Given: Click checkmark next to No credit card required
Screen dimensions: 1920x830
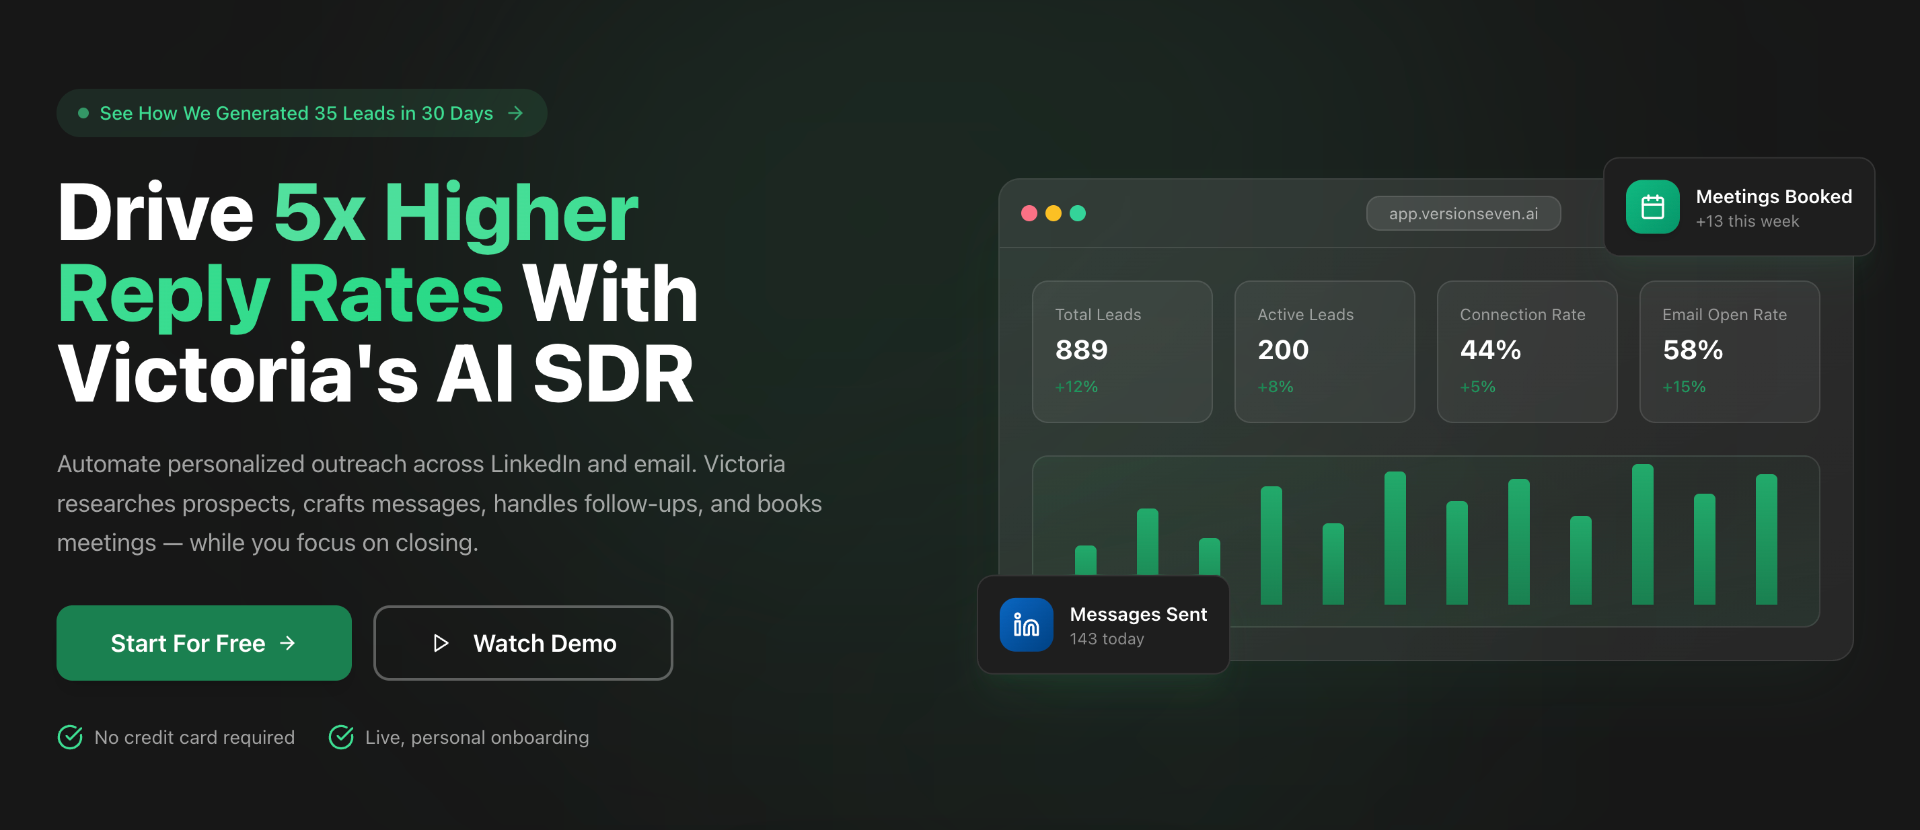Looking at the screenshot, I should tap(70, 737).
